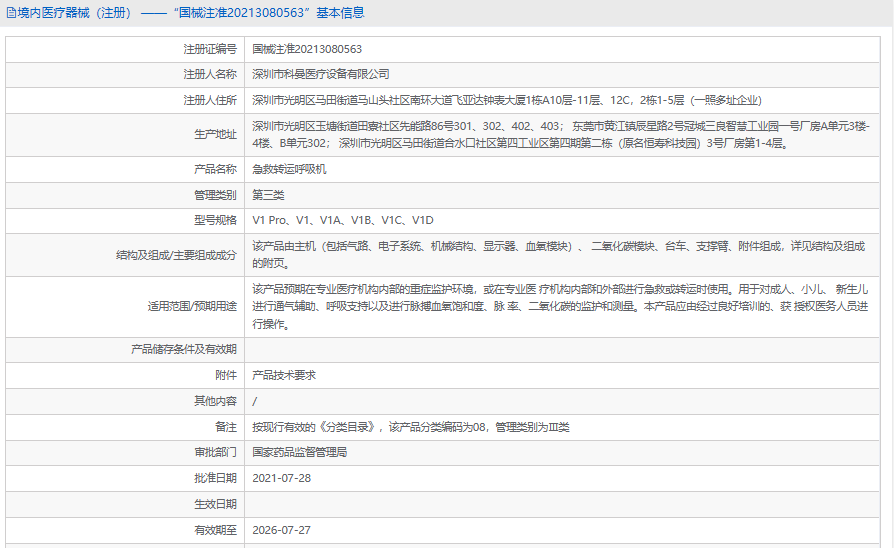Click approval department 国家药品监督管理局
Viewport: 894px width, 548px height.
299,453
